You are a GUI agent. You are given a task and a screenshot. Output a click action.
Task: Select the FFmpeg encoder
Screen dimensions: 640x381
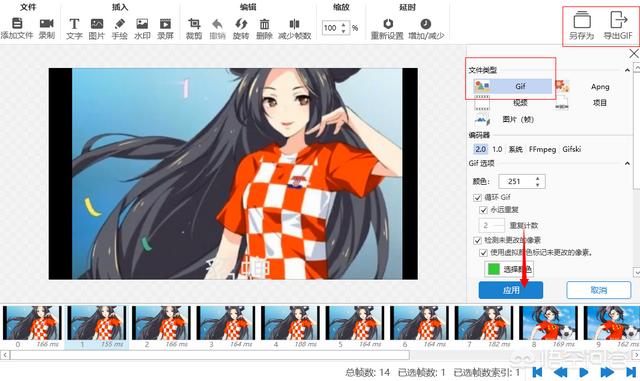point(542,149)
